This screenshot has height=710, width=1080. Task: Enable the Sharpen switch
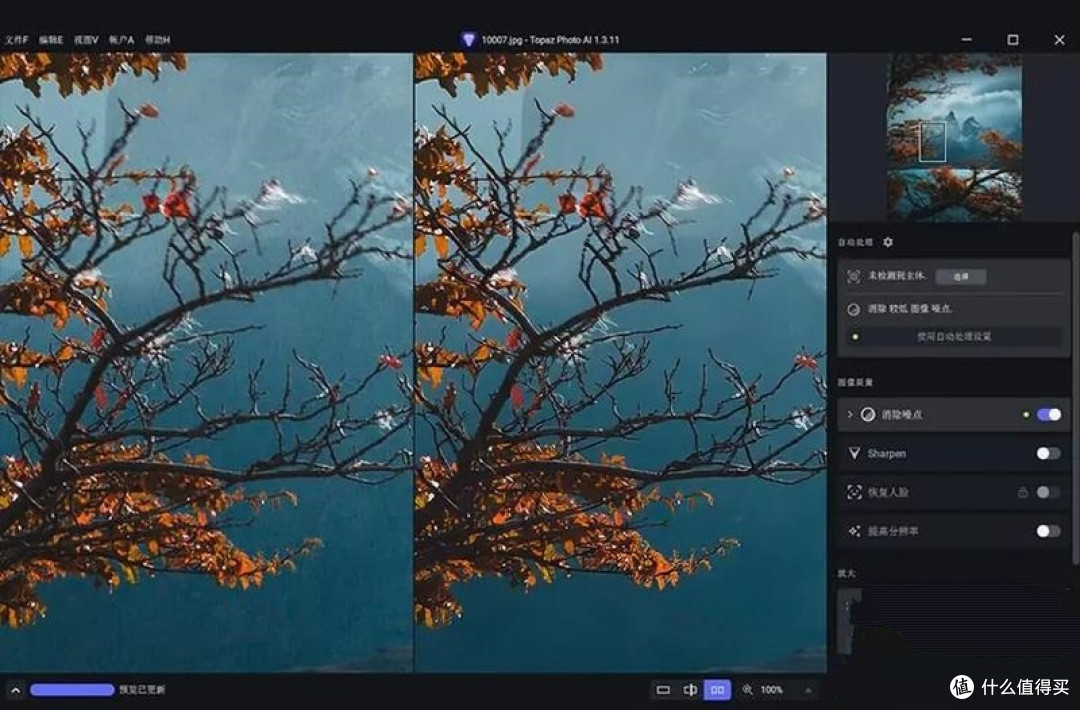pos(1048,453)
